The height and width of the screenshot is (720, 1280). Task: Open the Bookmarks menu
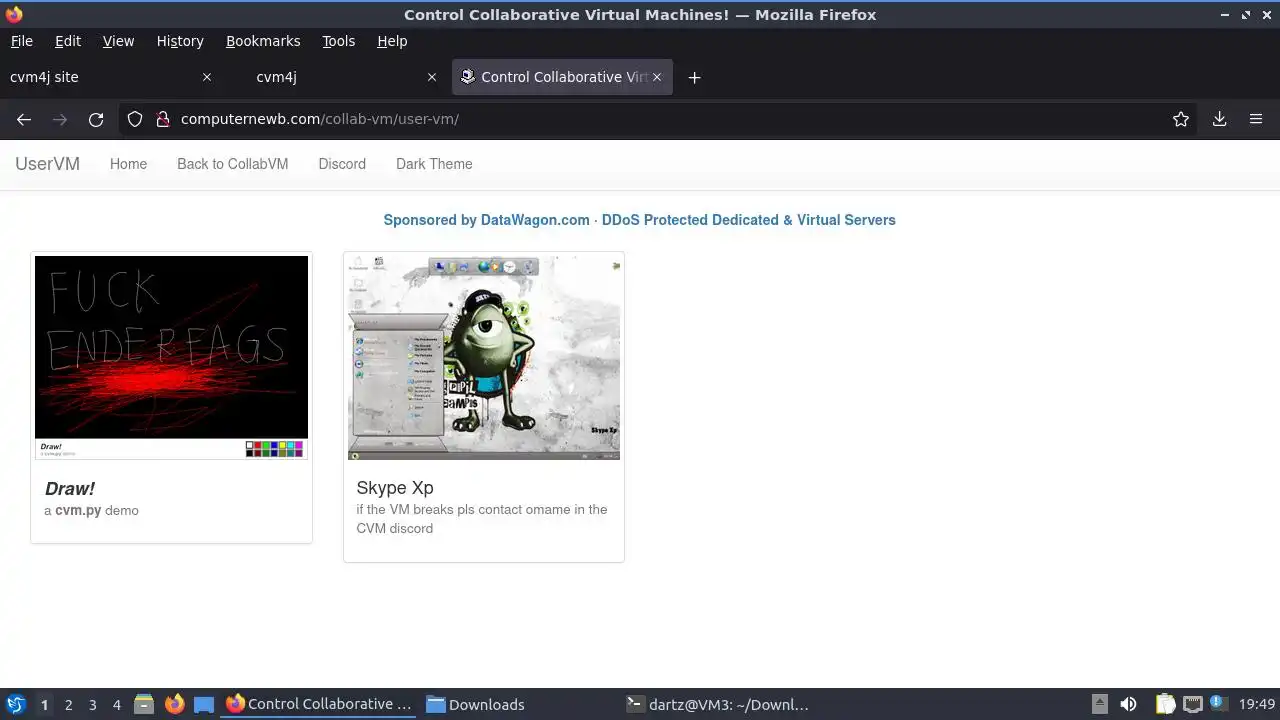[263, 41]
